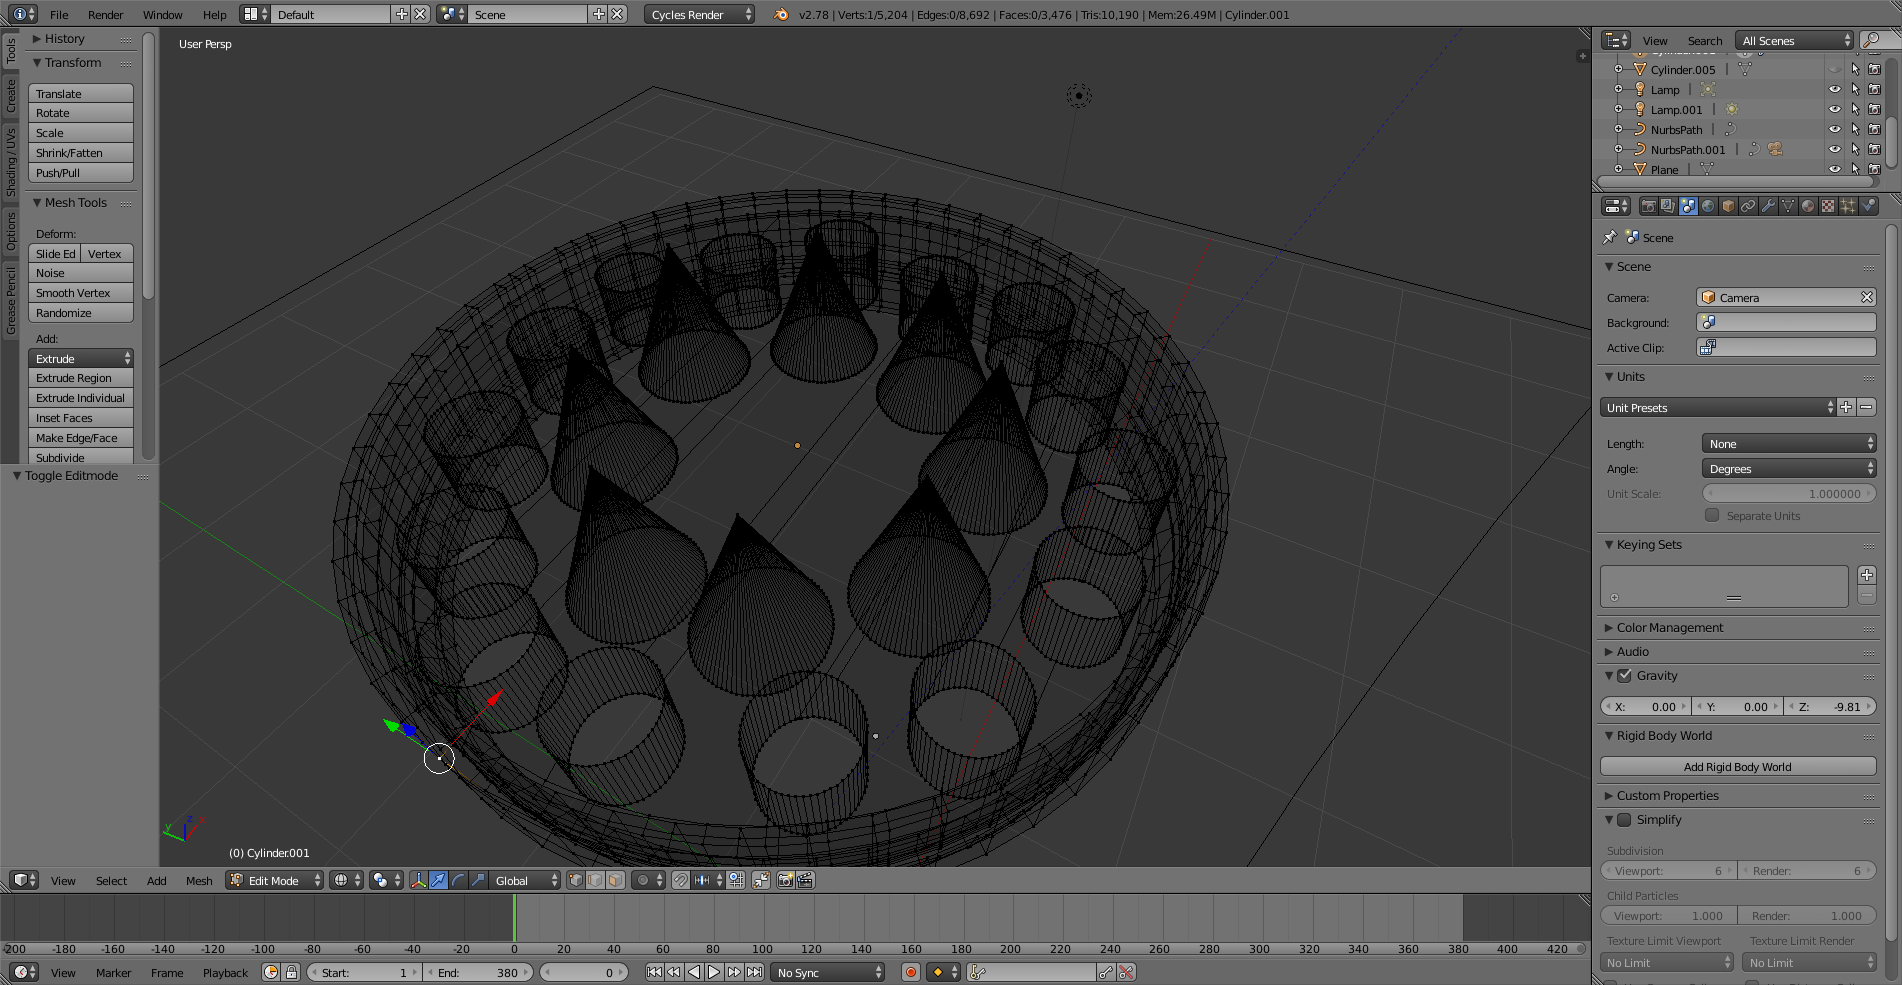Image resolution: width=1902 pixels, height=985 pixels.
Task: Open the Angle Degrees dropdown
Action: [1789, 468]
